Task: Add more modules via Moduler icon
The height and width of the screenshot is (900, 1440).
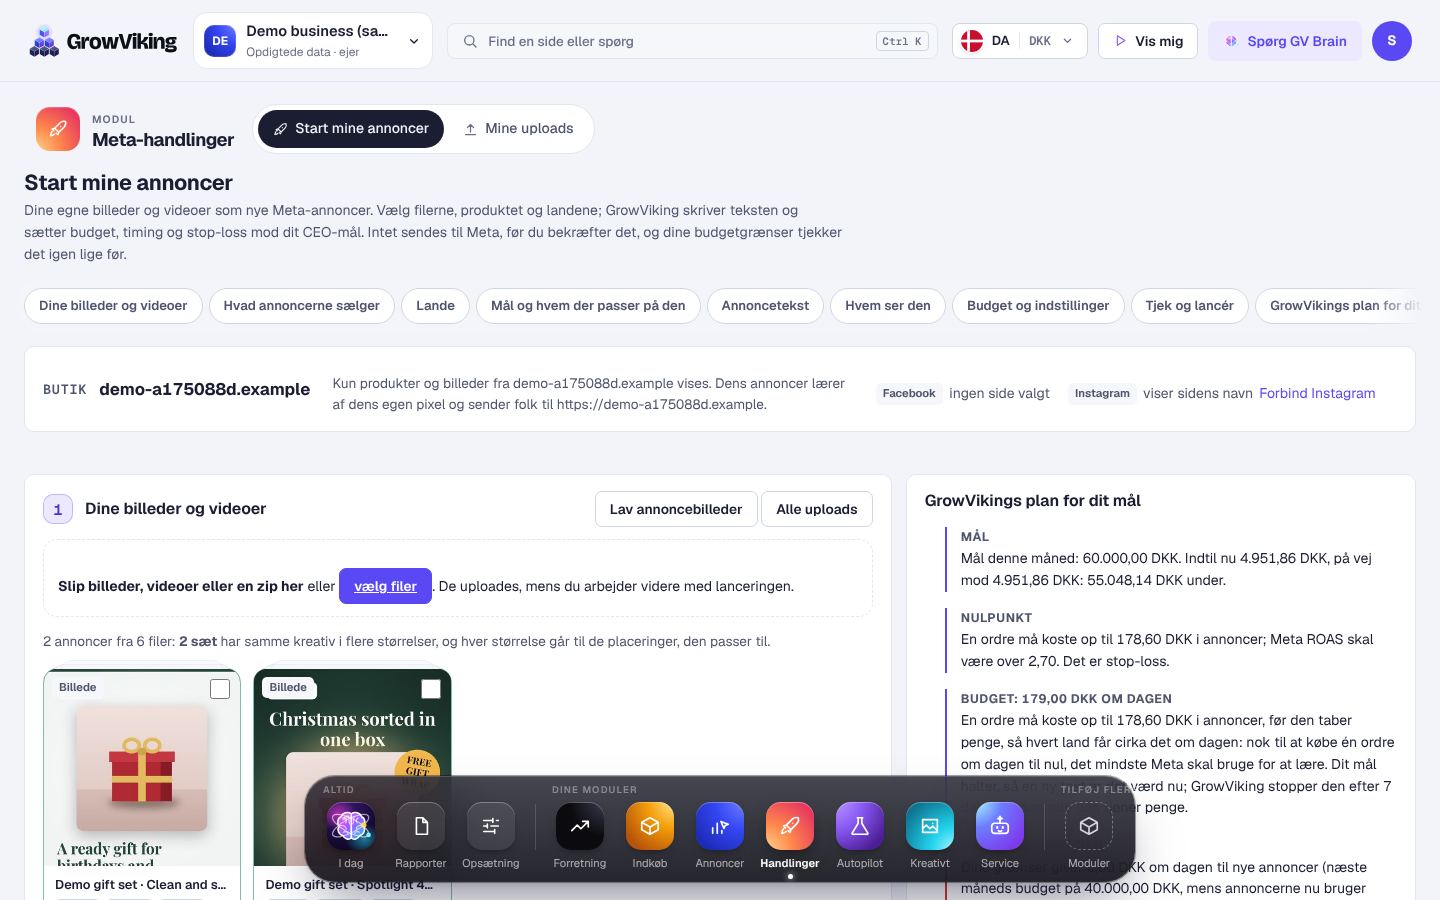Action: 1089,826
